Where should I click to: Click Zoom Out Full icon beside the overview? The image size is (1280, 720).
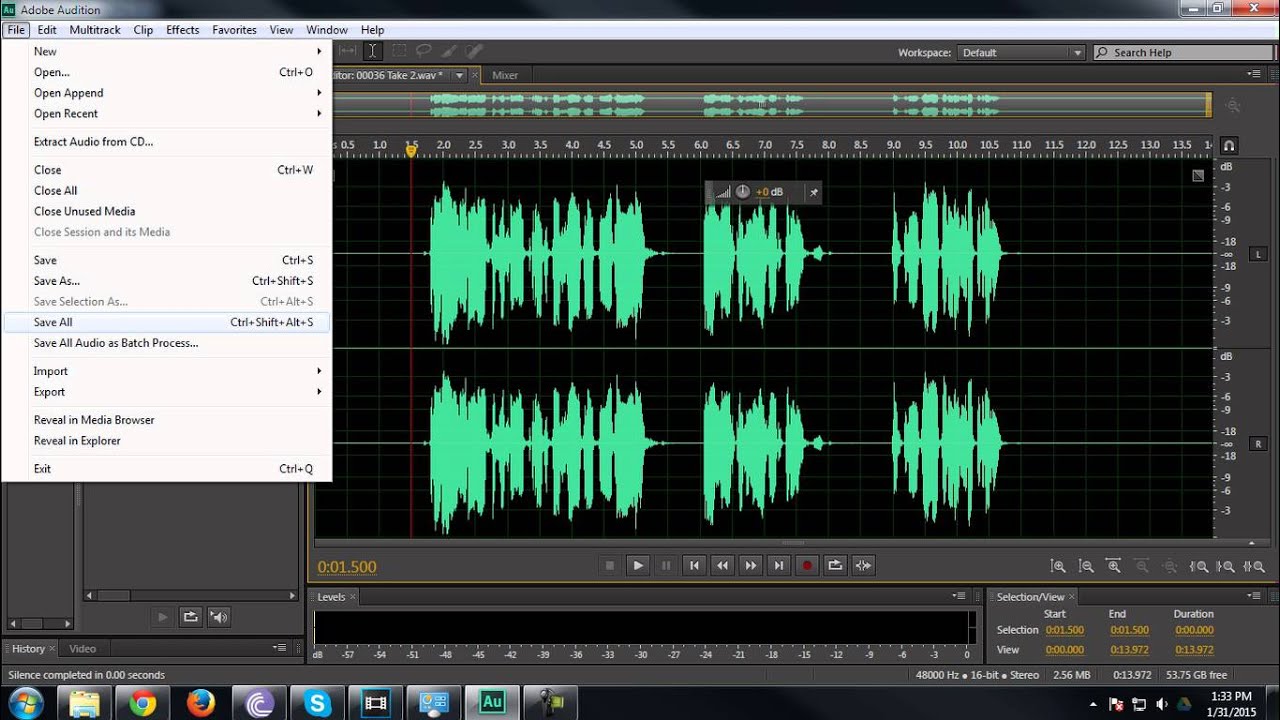[1233, 105]
